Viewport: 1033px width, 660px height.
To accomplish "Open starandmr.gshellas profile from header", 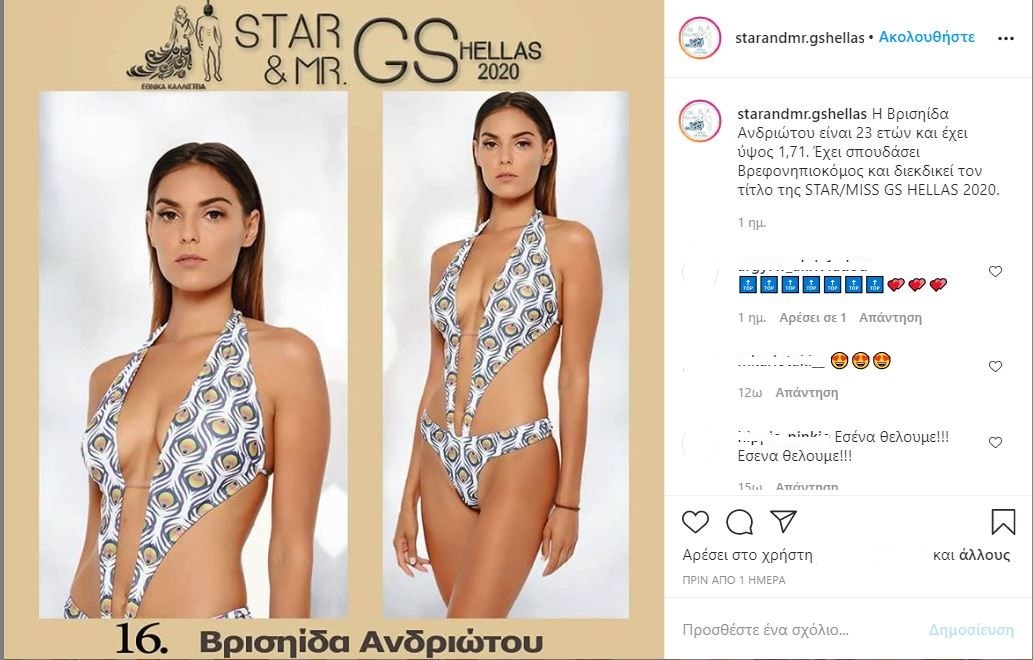I will click(x=800, y=38).
